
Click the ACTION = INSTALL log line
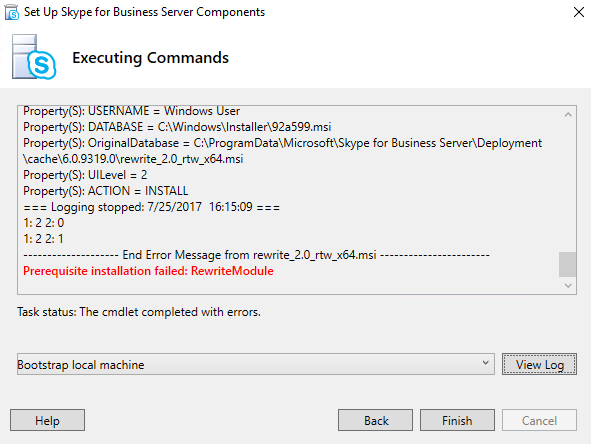(106, 191)
